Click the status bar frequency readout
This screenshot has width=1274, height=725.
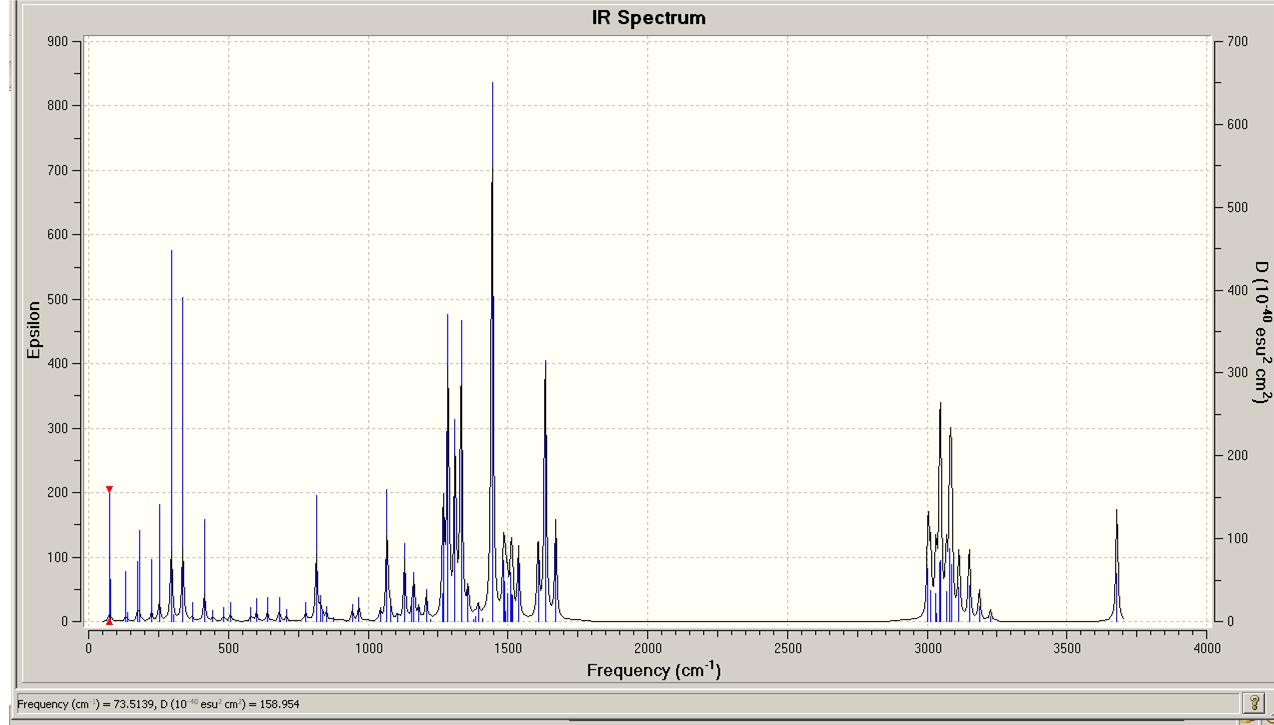158,704
